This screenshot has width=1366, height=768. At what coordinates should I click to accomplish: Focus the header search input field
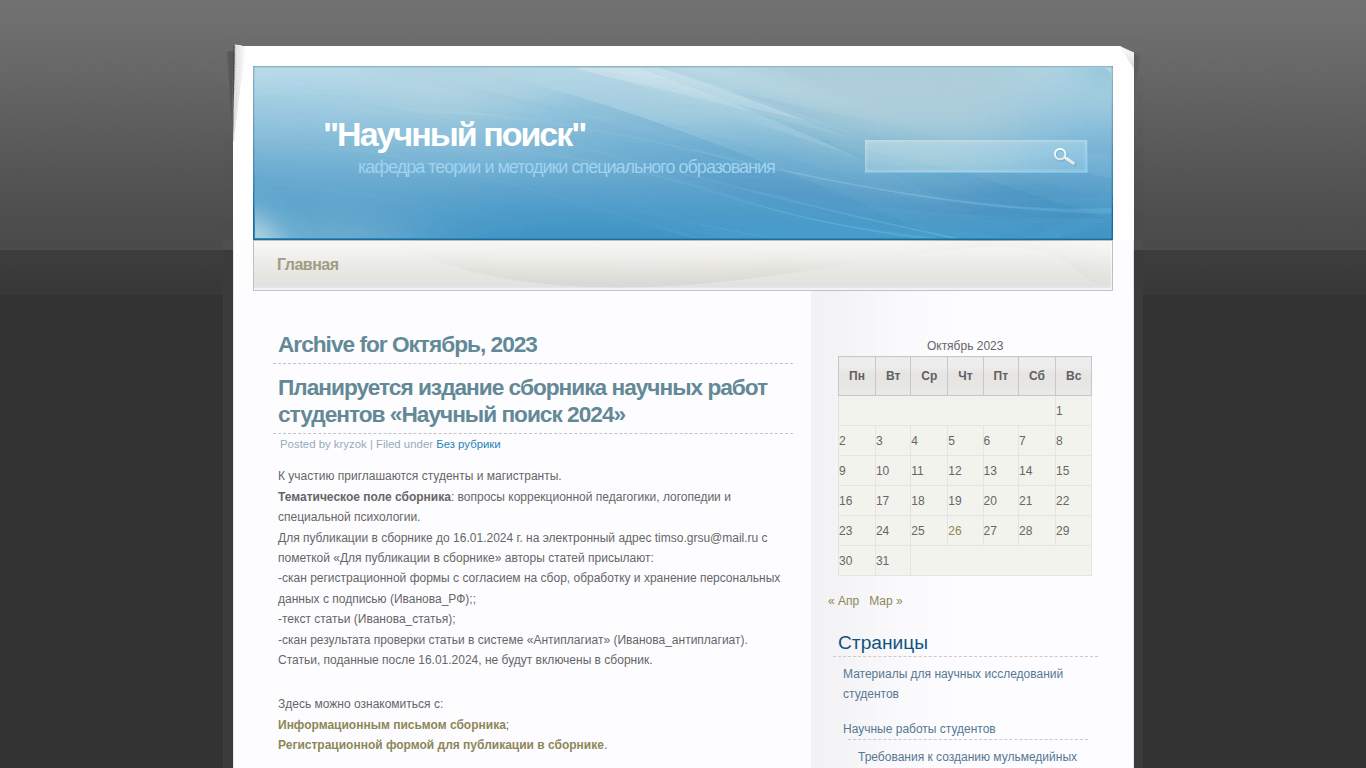pos(956,156)
